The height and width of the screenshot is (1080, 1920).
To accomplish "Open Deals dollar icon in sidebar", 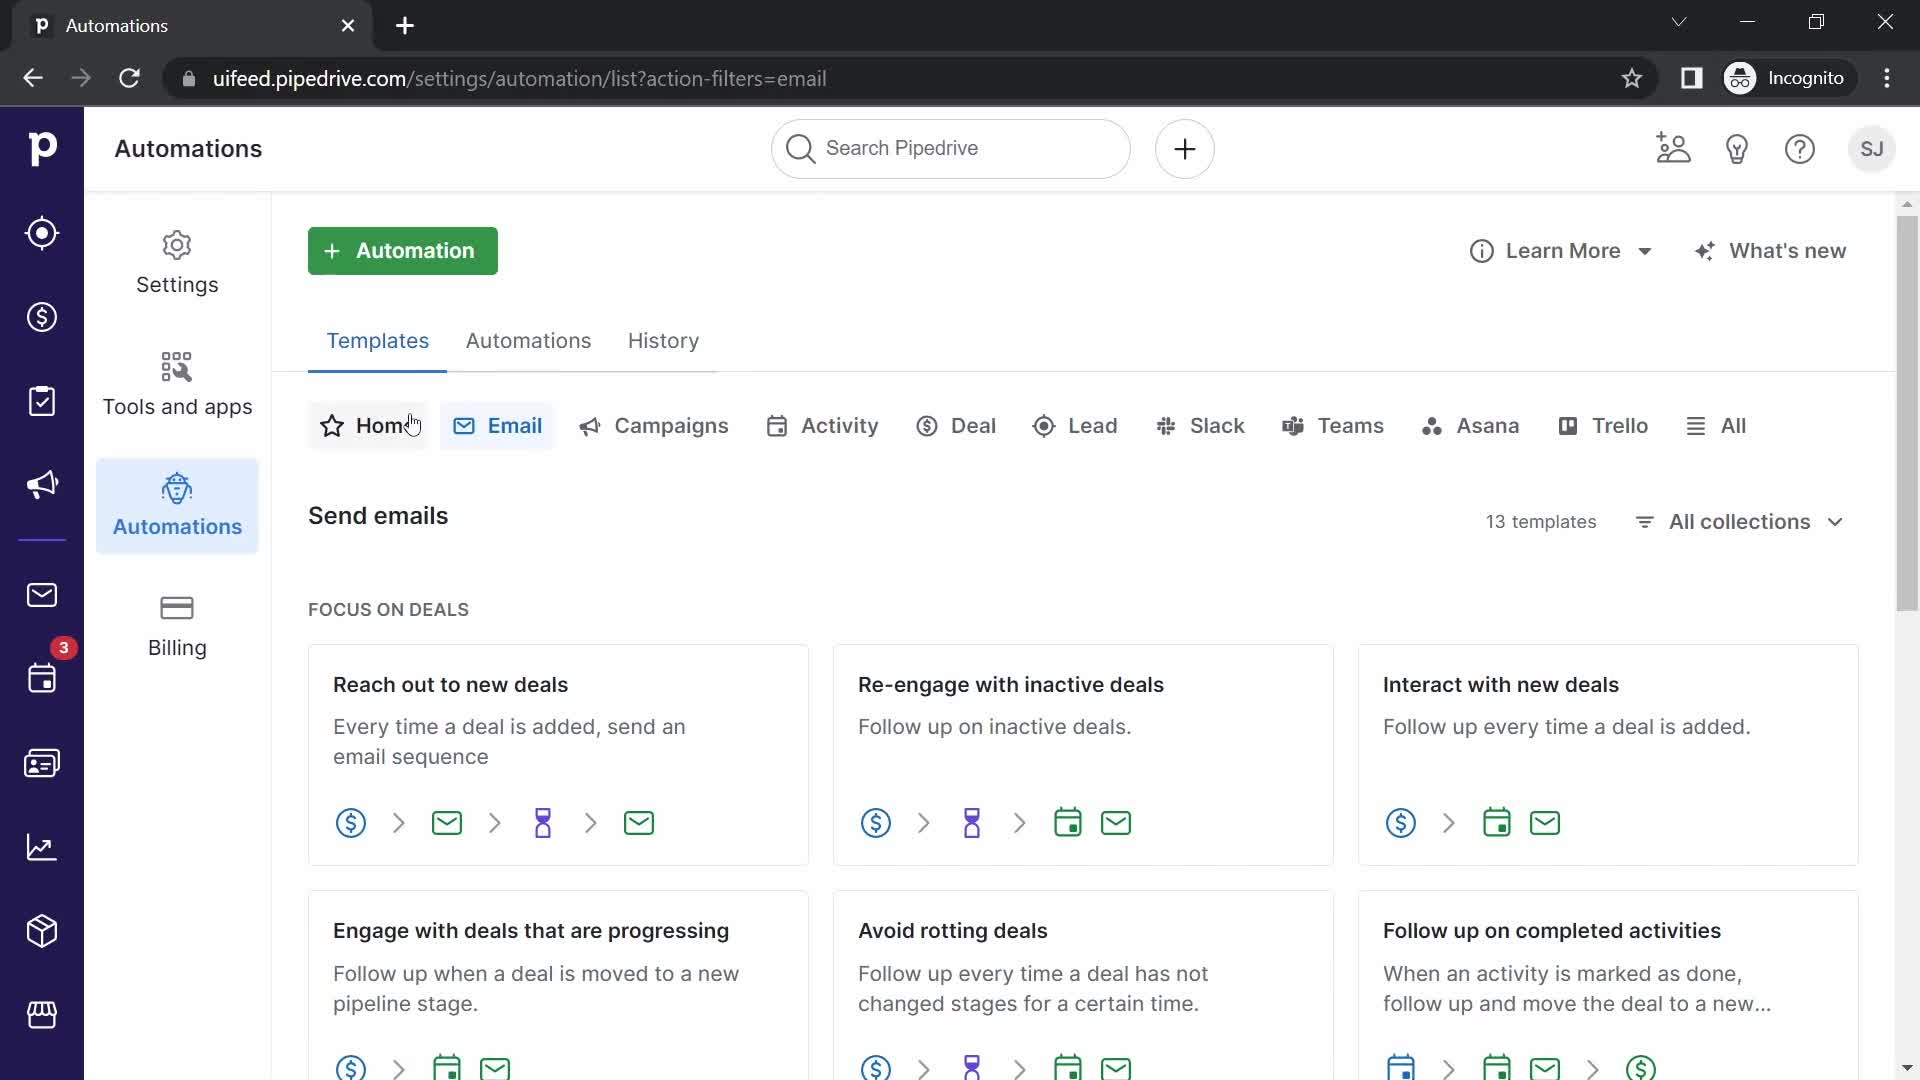I will [x=42, y=317].
